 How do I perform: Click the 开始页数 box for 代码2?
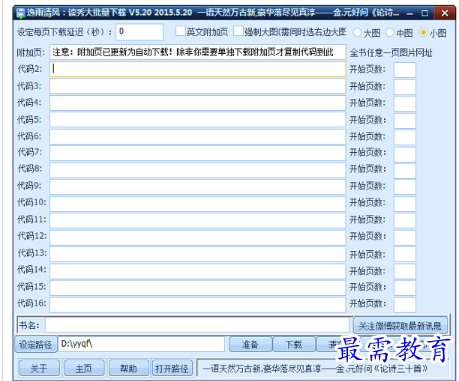coord(405,70)
